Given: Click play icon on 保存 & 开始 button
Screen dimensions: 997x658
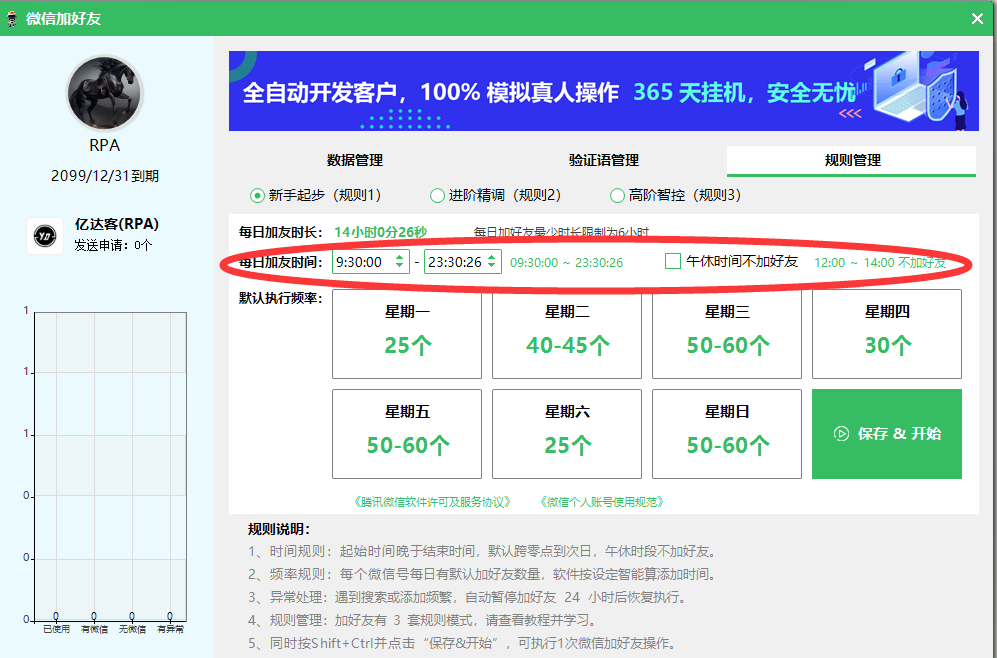Looking at the screenshot, I should pos(841,434).
